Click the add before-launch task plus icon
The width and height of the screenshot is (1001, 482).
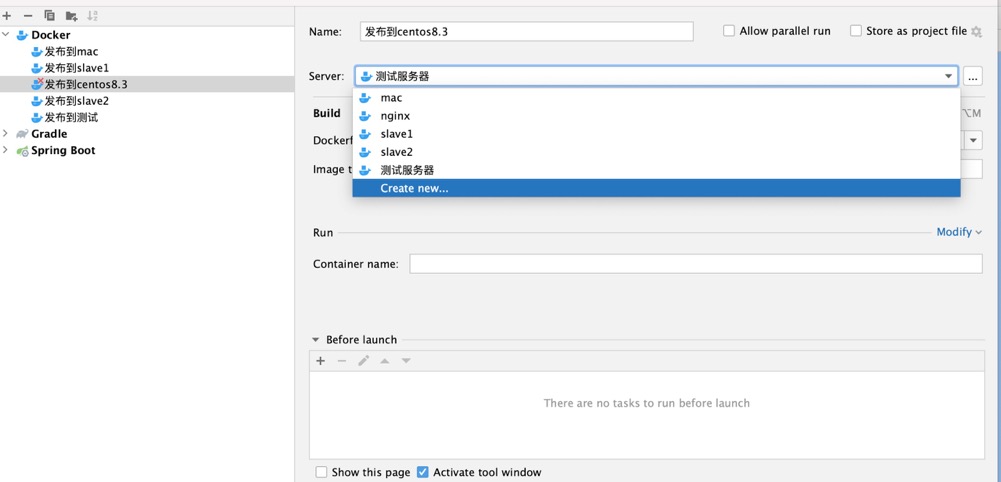tap(321, 361)
